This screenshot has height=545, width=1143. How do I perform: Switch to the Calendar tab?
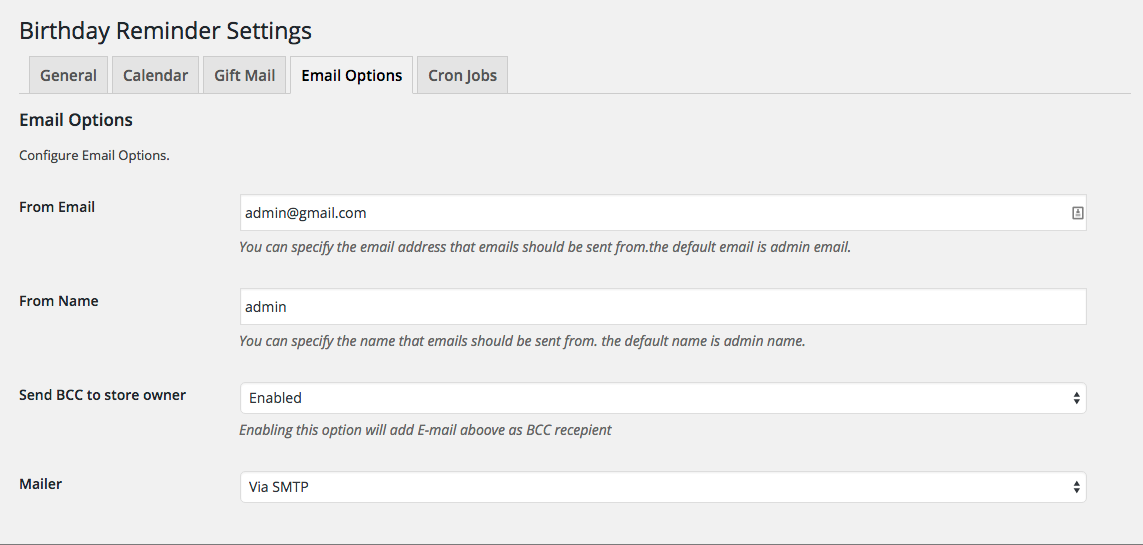tap(155, 76)
